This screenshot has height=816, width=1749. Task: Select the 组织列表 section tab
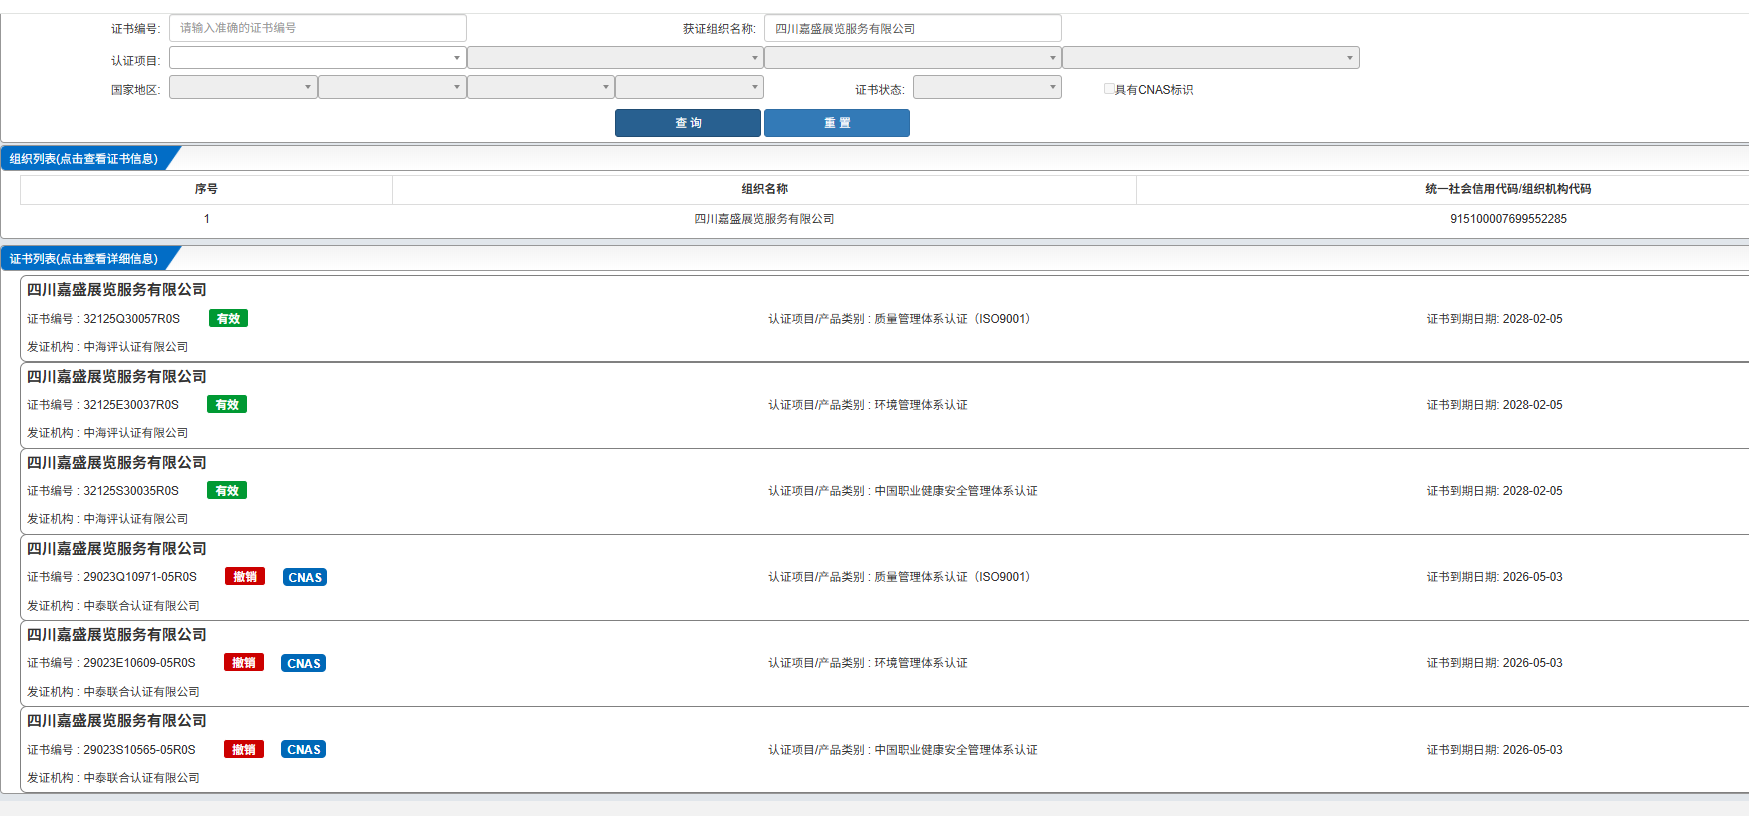point(84,159)
